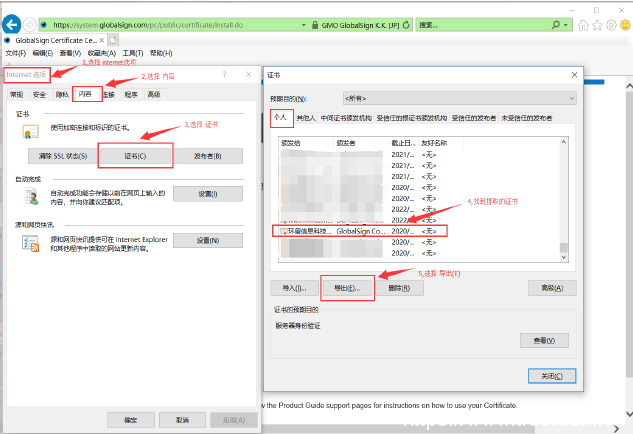
Task: Click 设置(I) button for autocomplete
Action: [x=208, y=194]
